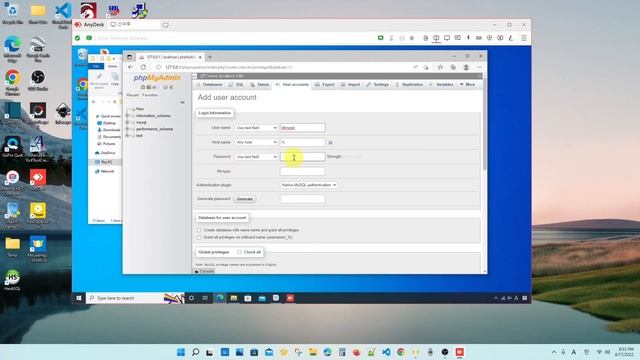
Task: Open AnyDesk hamburger menu
Action: pos(524,38)
